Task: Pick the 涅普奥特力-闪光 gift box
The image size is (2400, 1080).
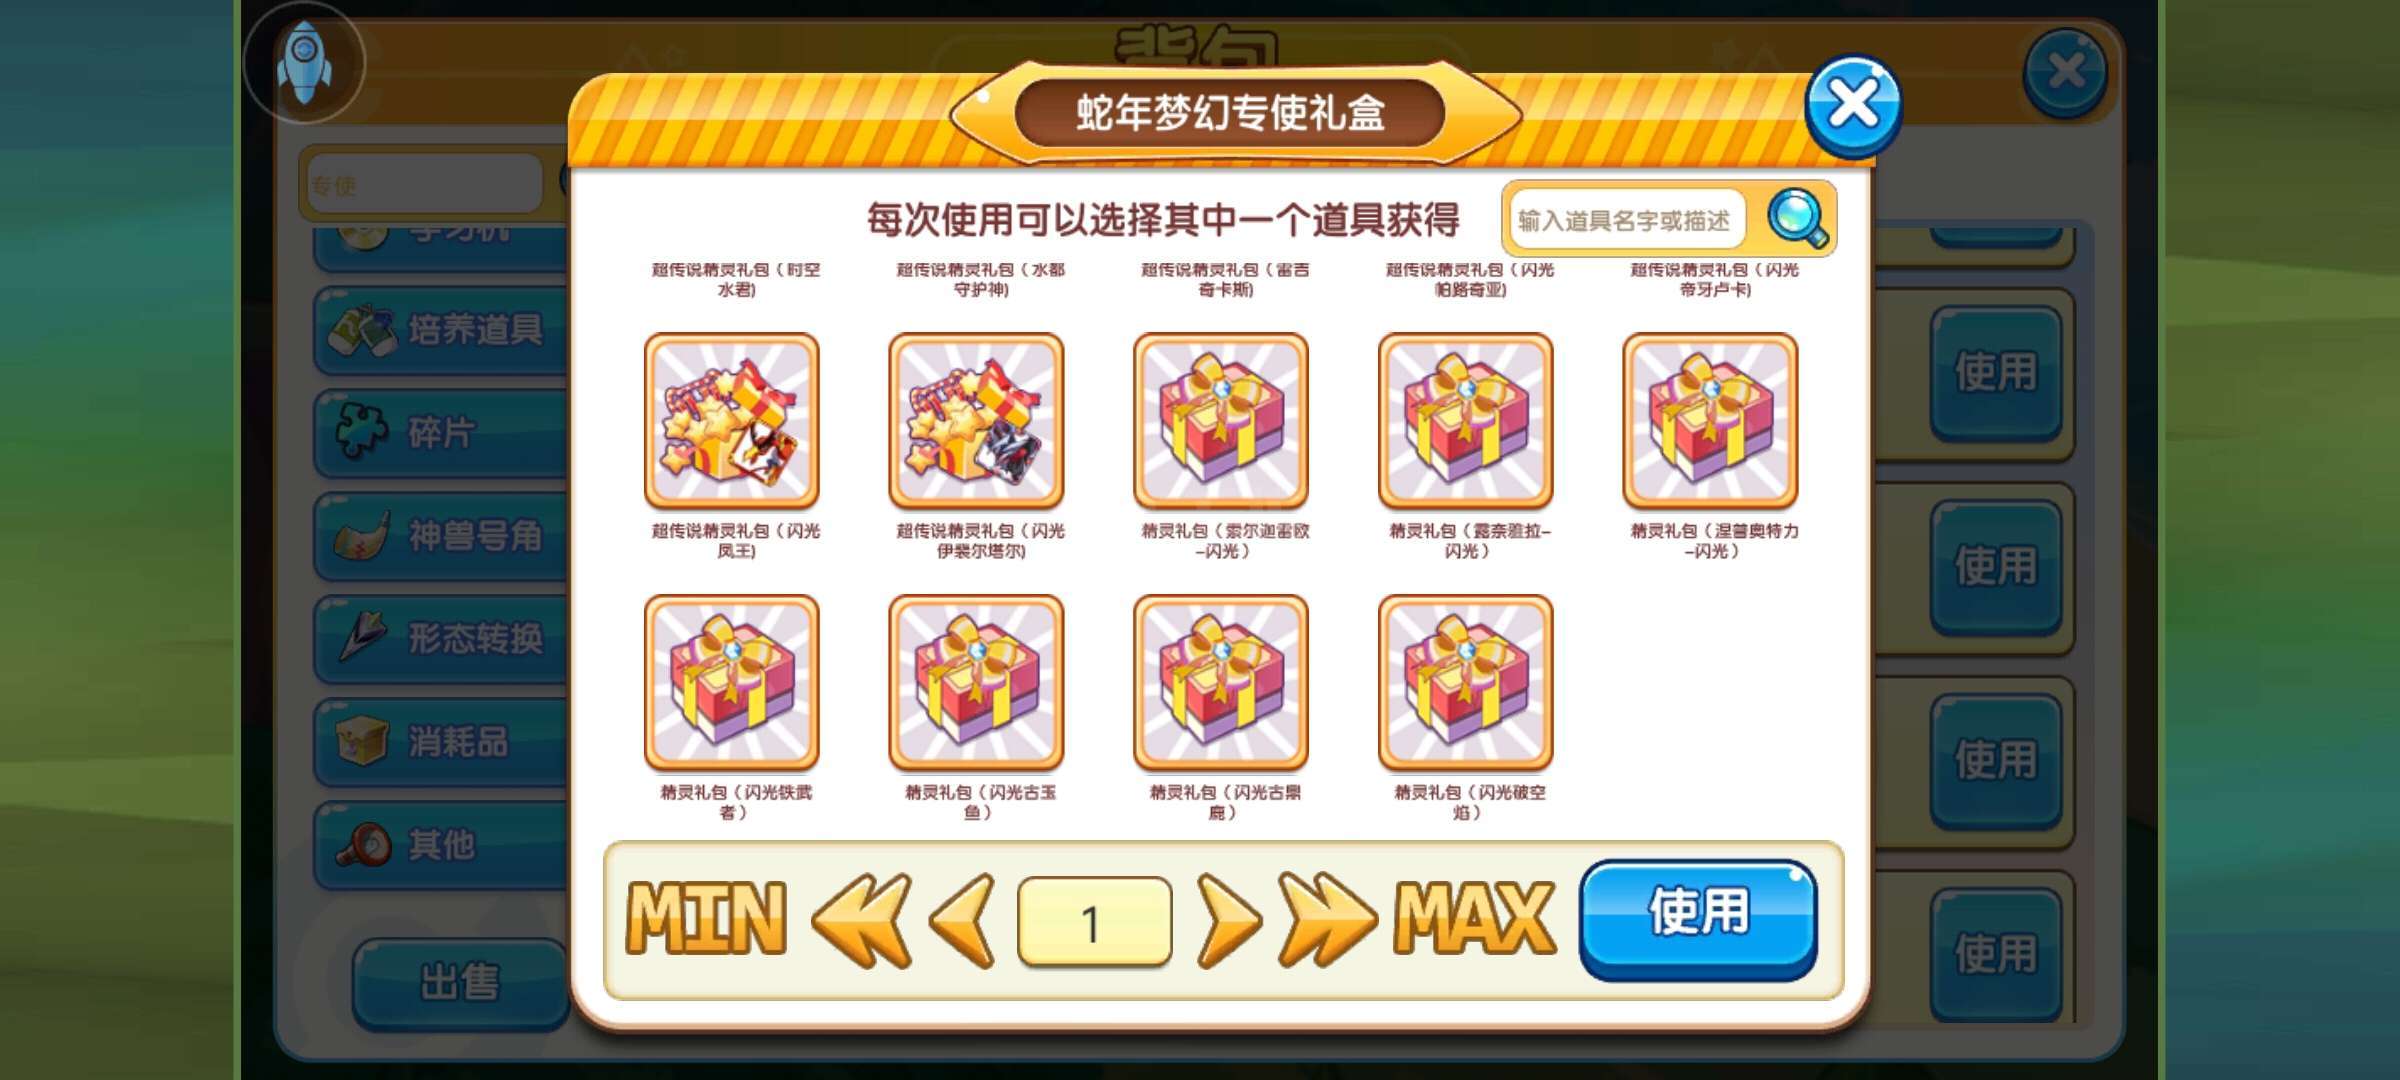Action: tap(1710, 421)
